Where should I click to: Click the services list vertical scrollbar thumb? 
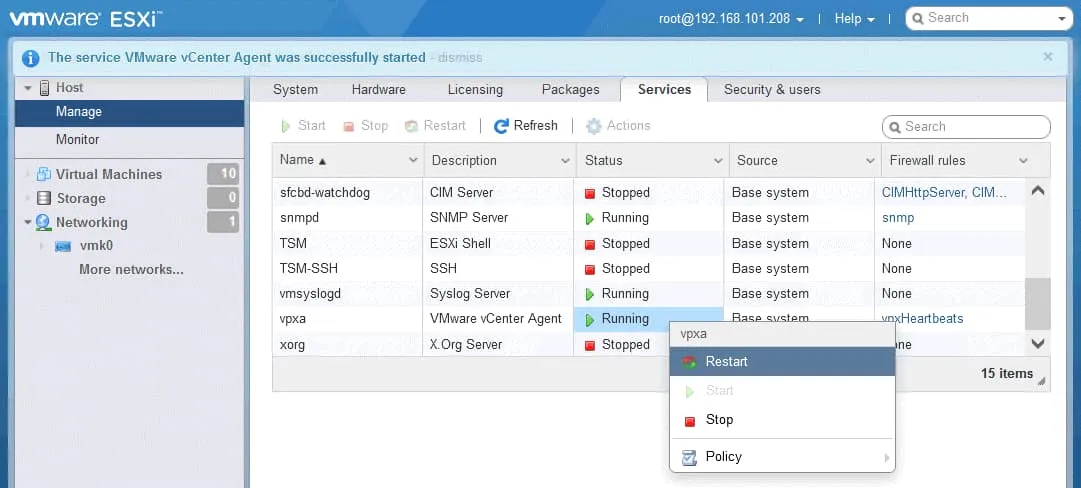pyautogui.click(x=1038, y=303)
